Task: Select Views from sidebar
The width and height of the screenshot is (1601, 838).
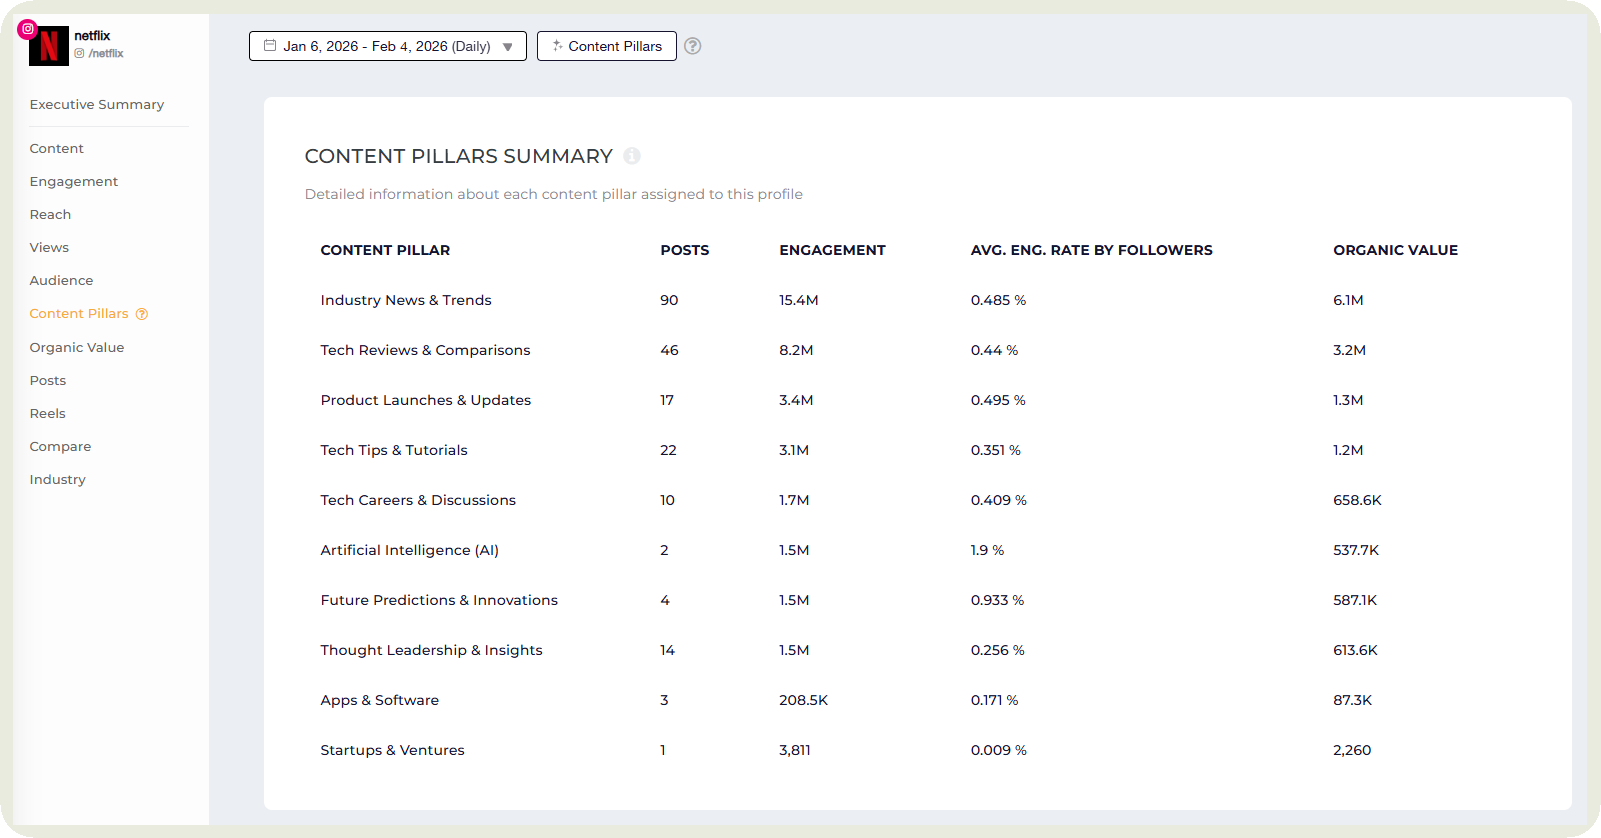Action: [x=49, y=248]
